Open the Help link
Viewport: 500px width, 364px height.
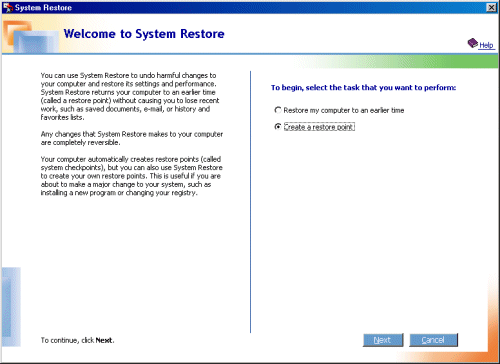(x=486, y=45)
